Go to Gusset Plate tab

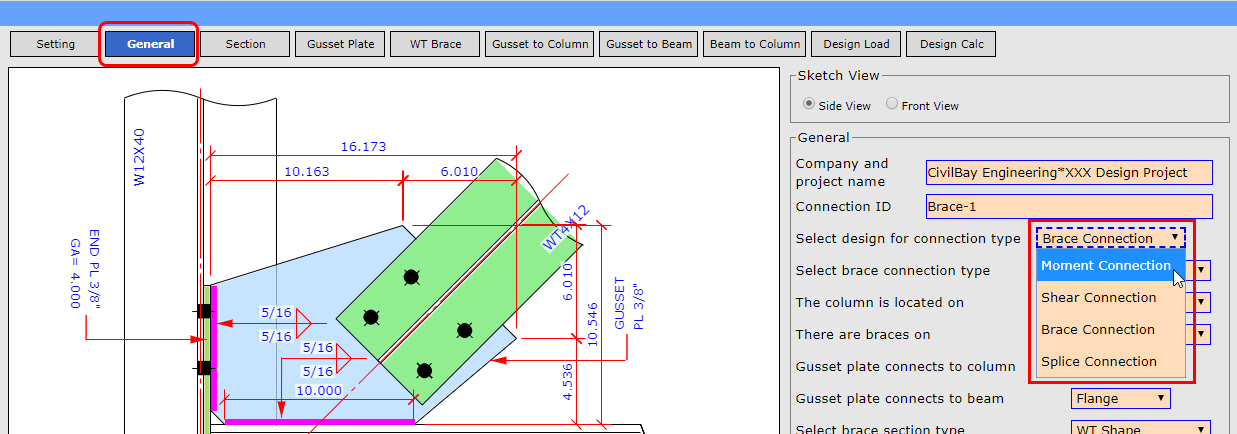(x=340, y=44)
